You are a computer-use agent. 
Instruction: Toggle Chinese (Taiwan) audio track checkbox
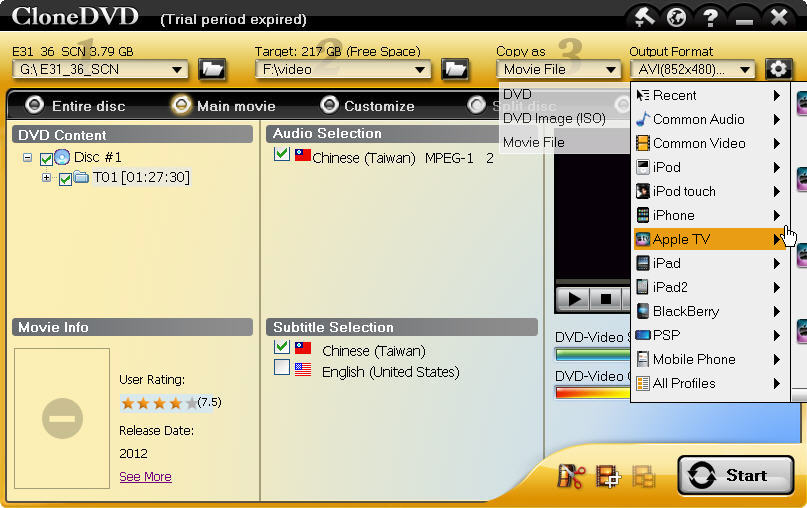pyautogui.click(x=282, y=154)
